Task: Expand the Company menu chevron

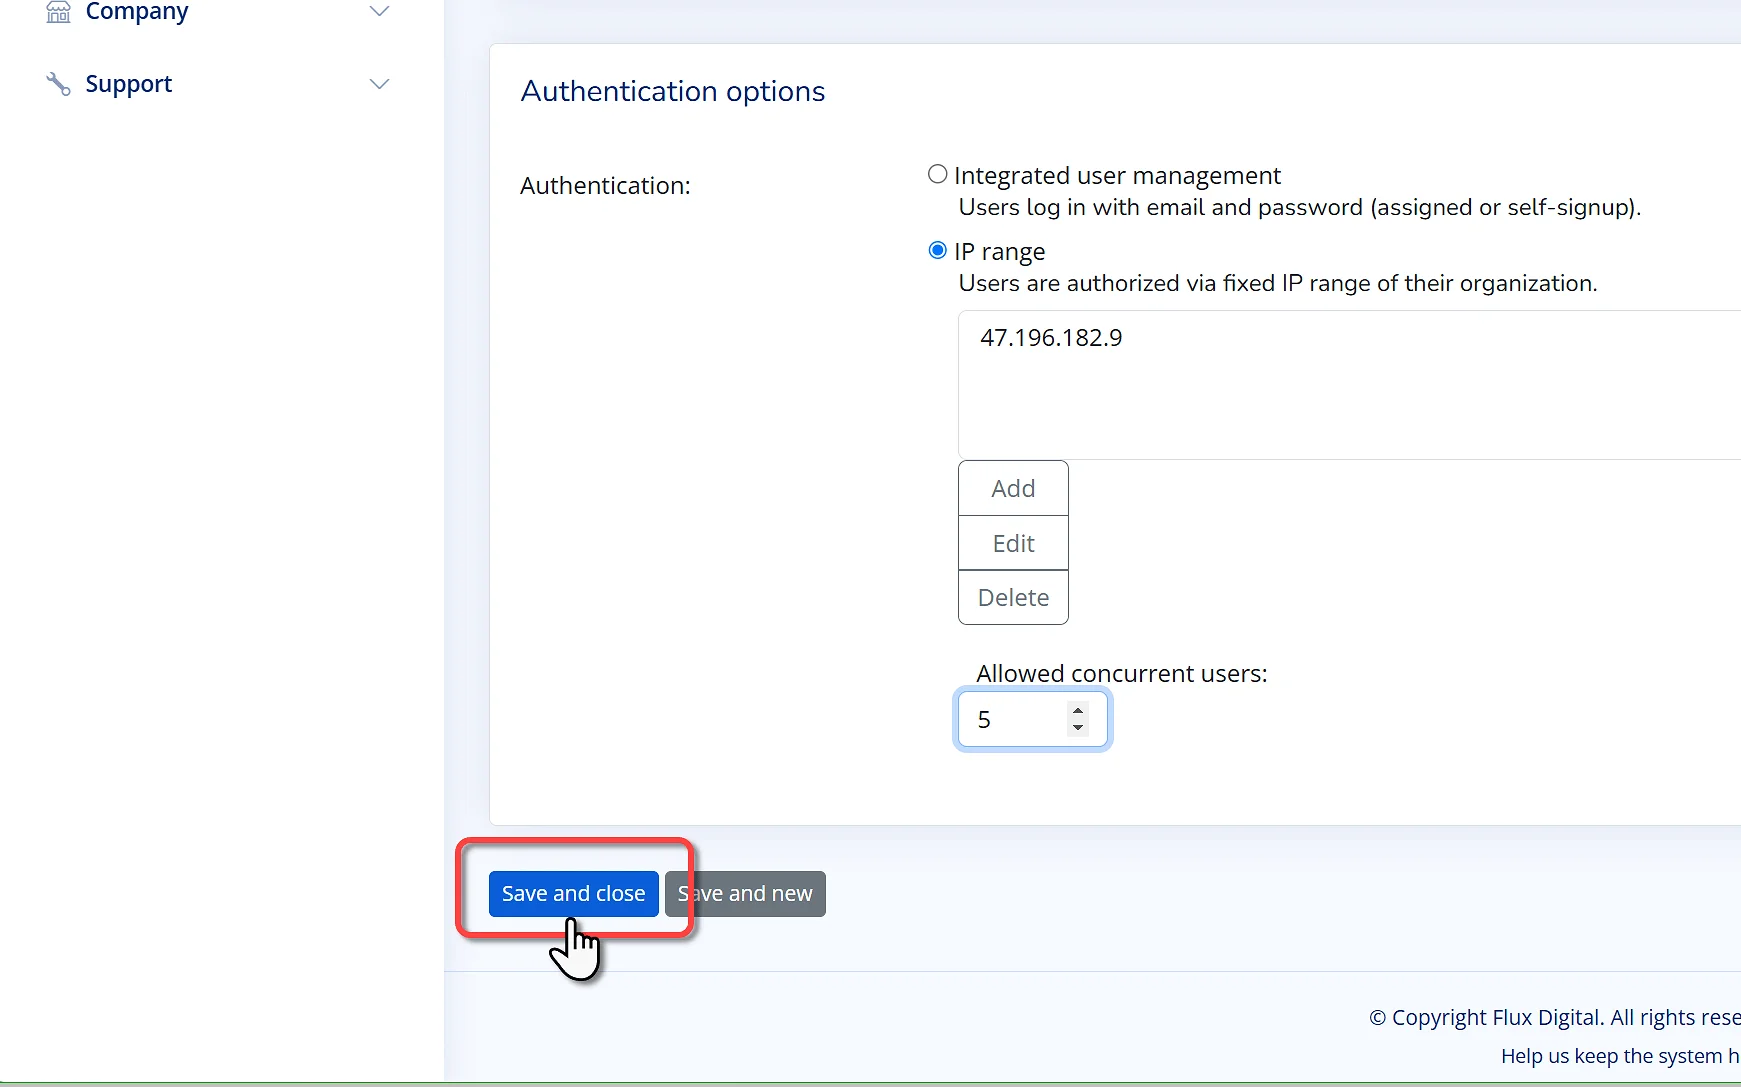Action: pyautogui.click(x=379, y=12)
